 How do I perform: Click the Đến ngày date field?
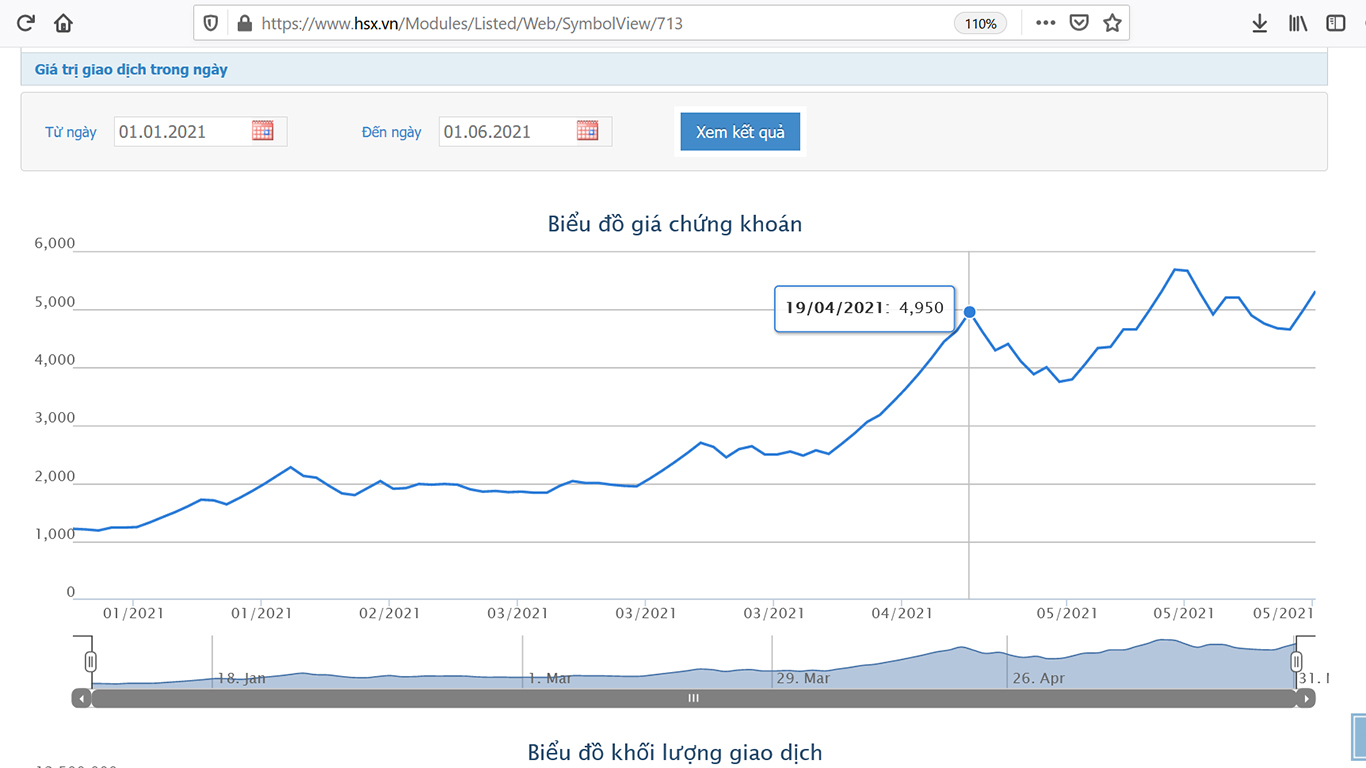[505, 132]
